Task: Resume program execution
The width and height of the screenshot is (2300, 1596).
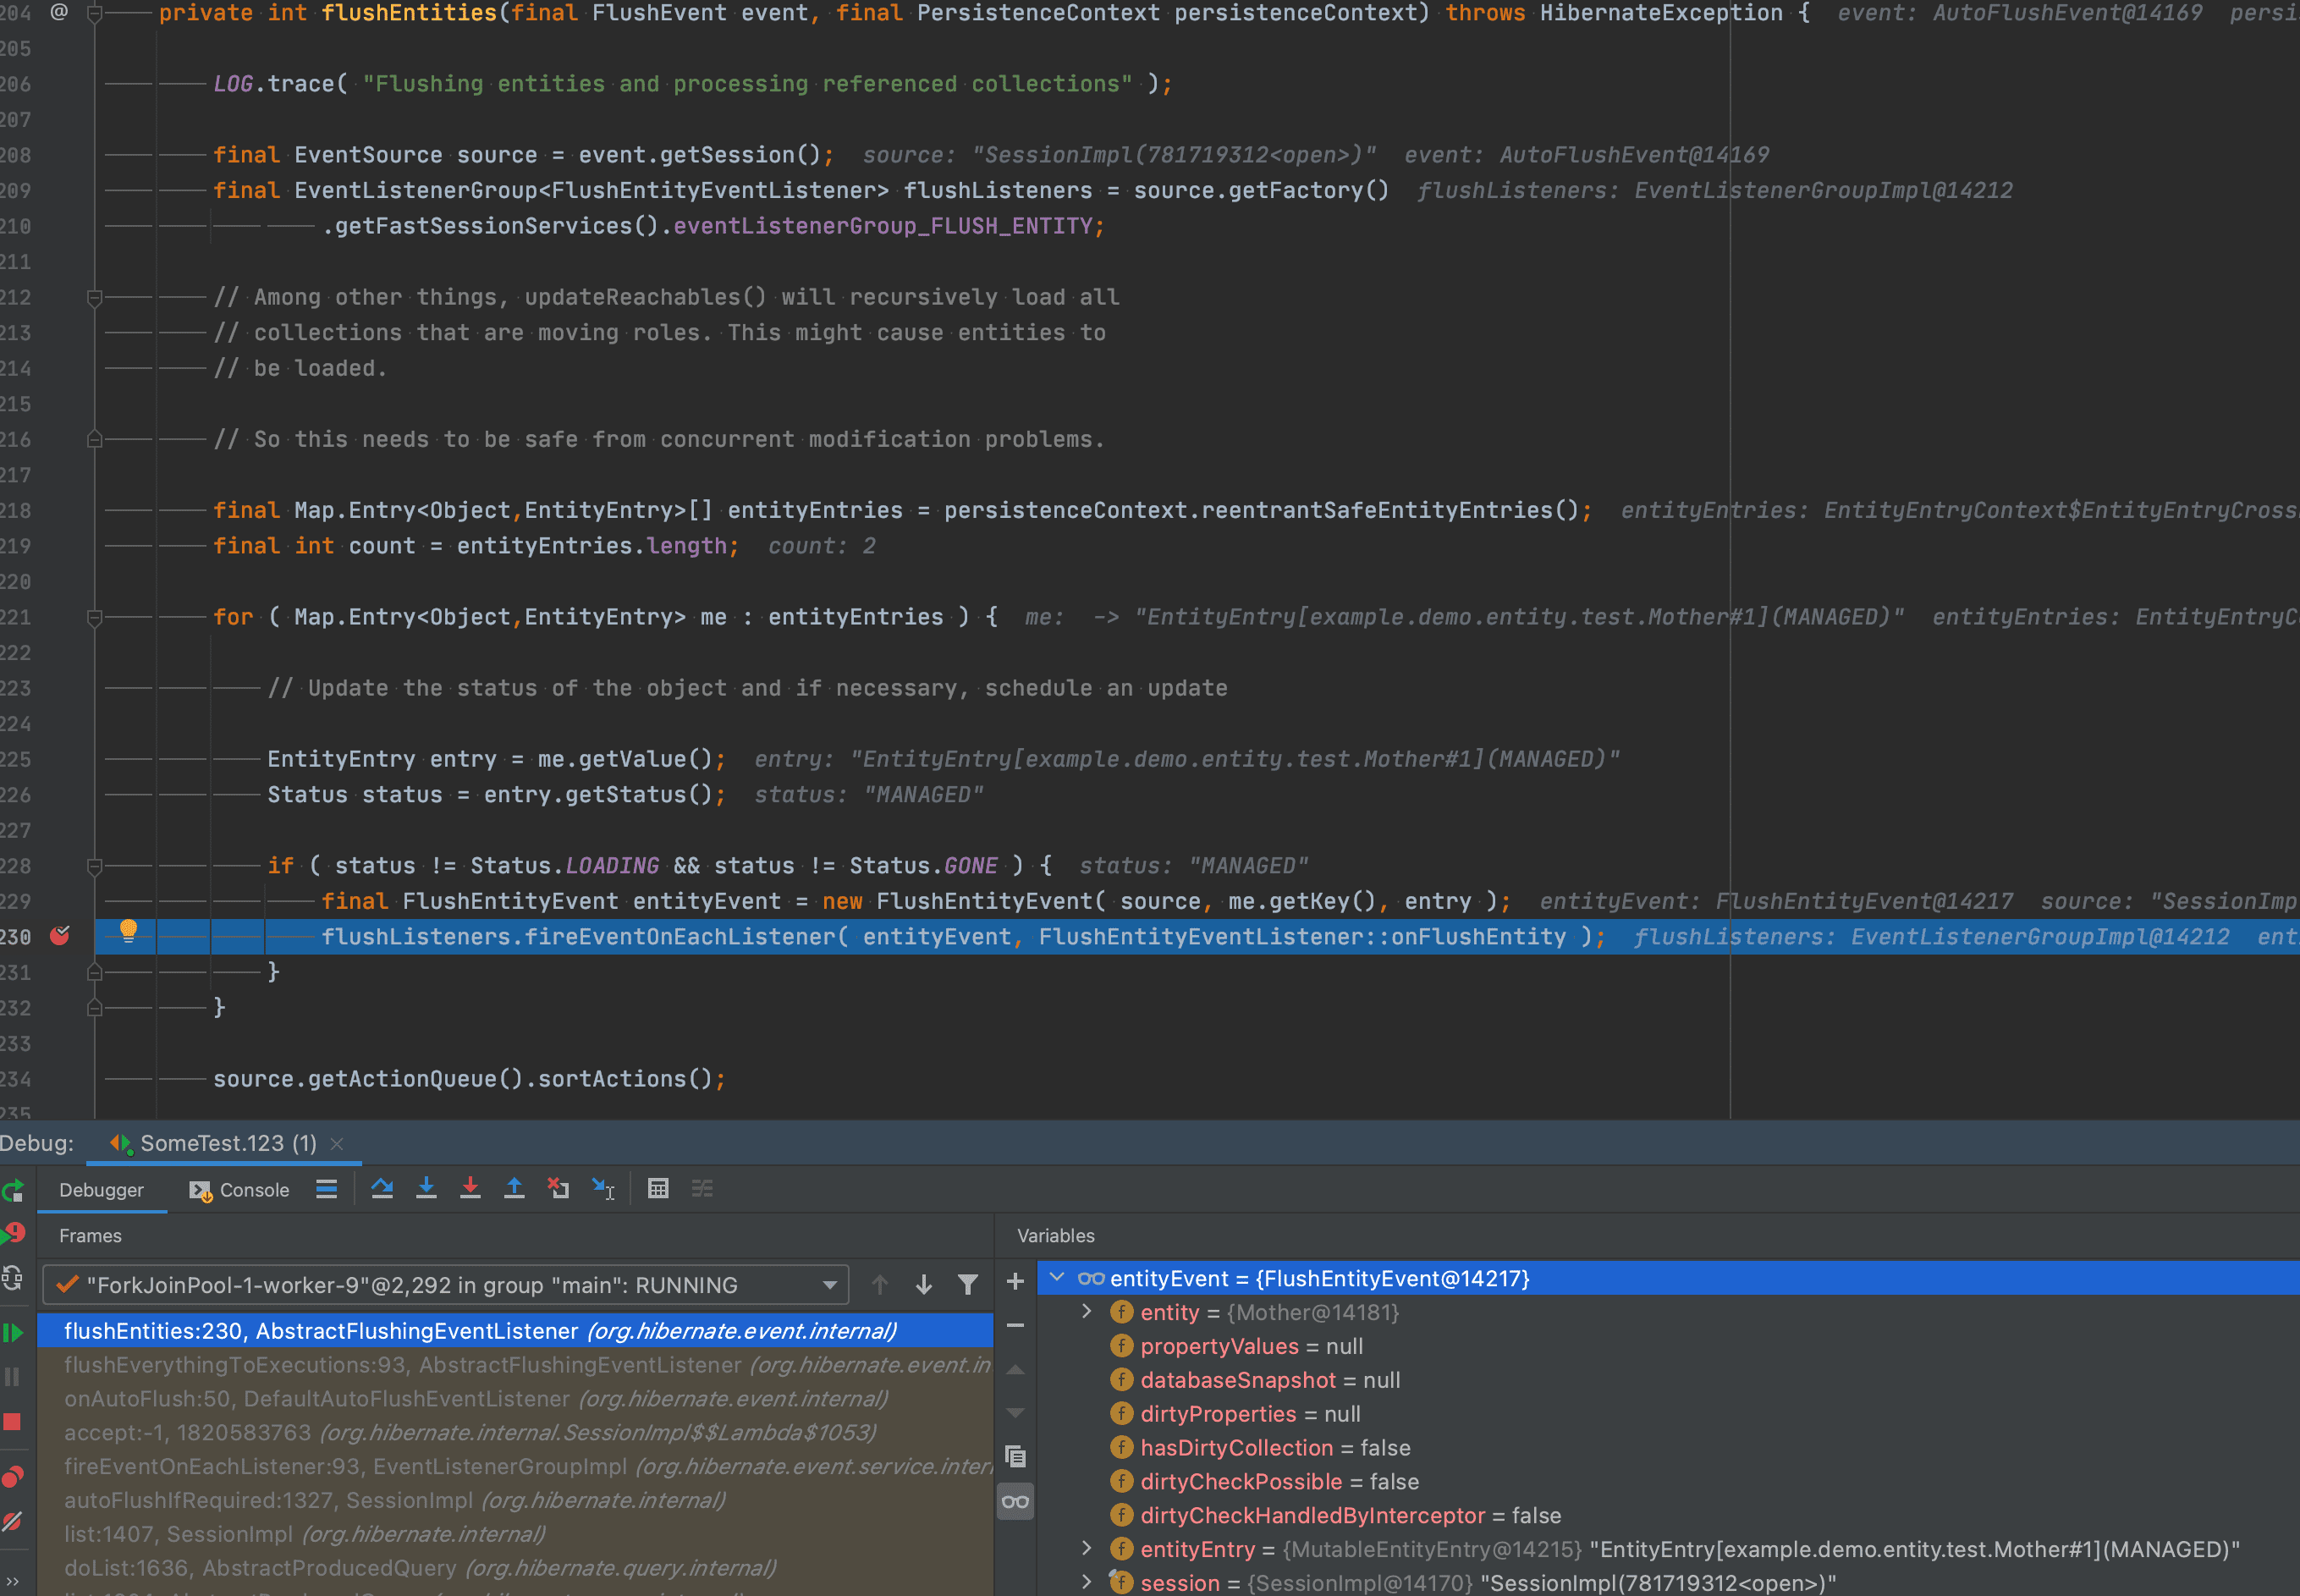Action: pos(12,1333)
